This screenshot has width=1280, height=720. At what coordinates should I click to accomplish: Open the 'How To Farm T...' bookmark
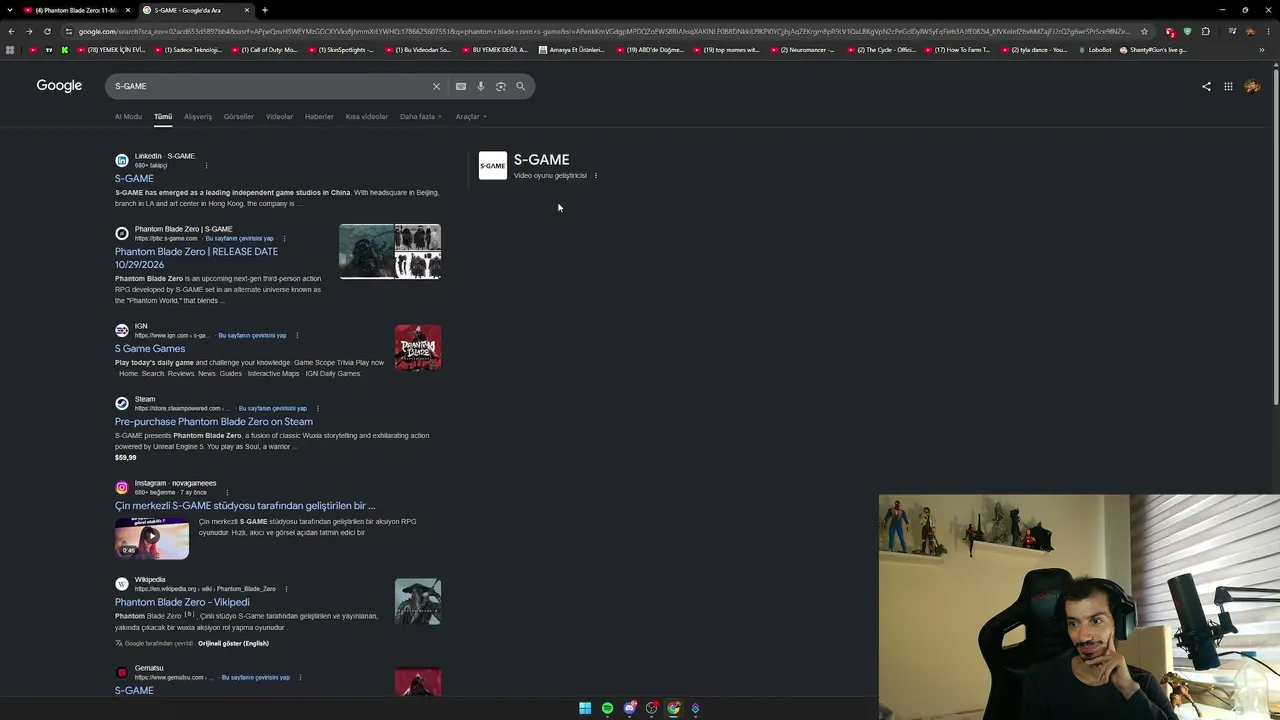tap(957, 49)
